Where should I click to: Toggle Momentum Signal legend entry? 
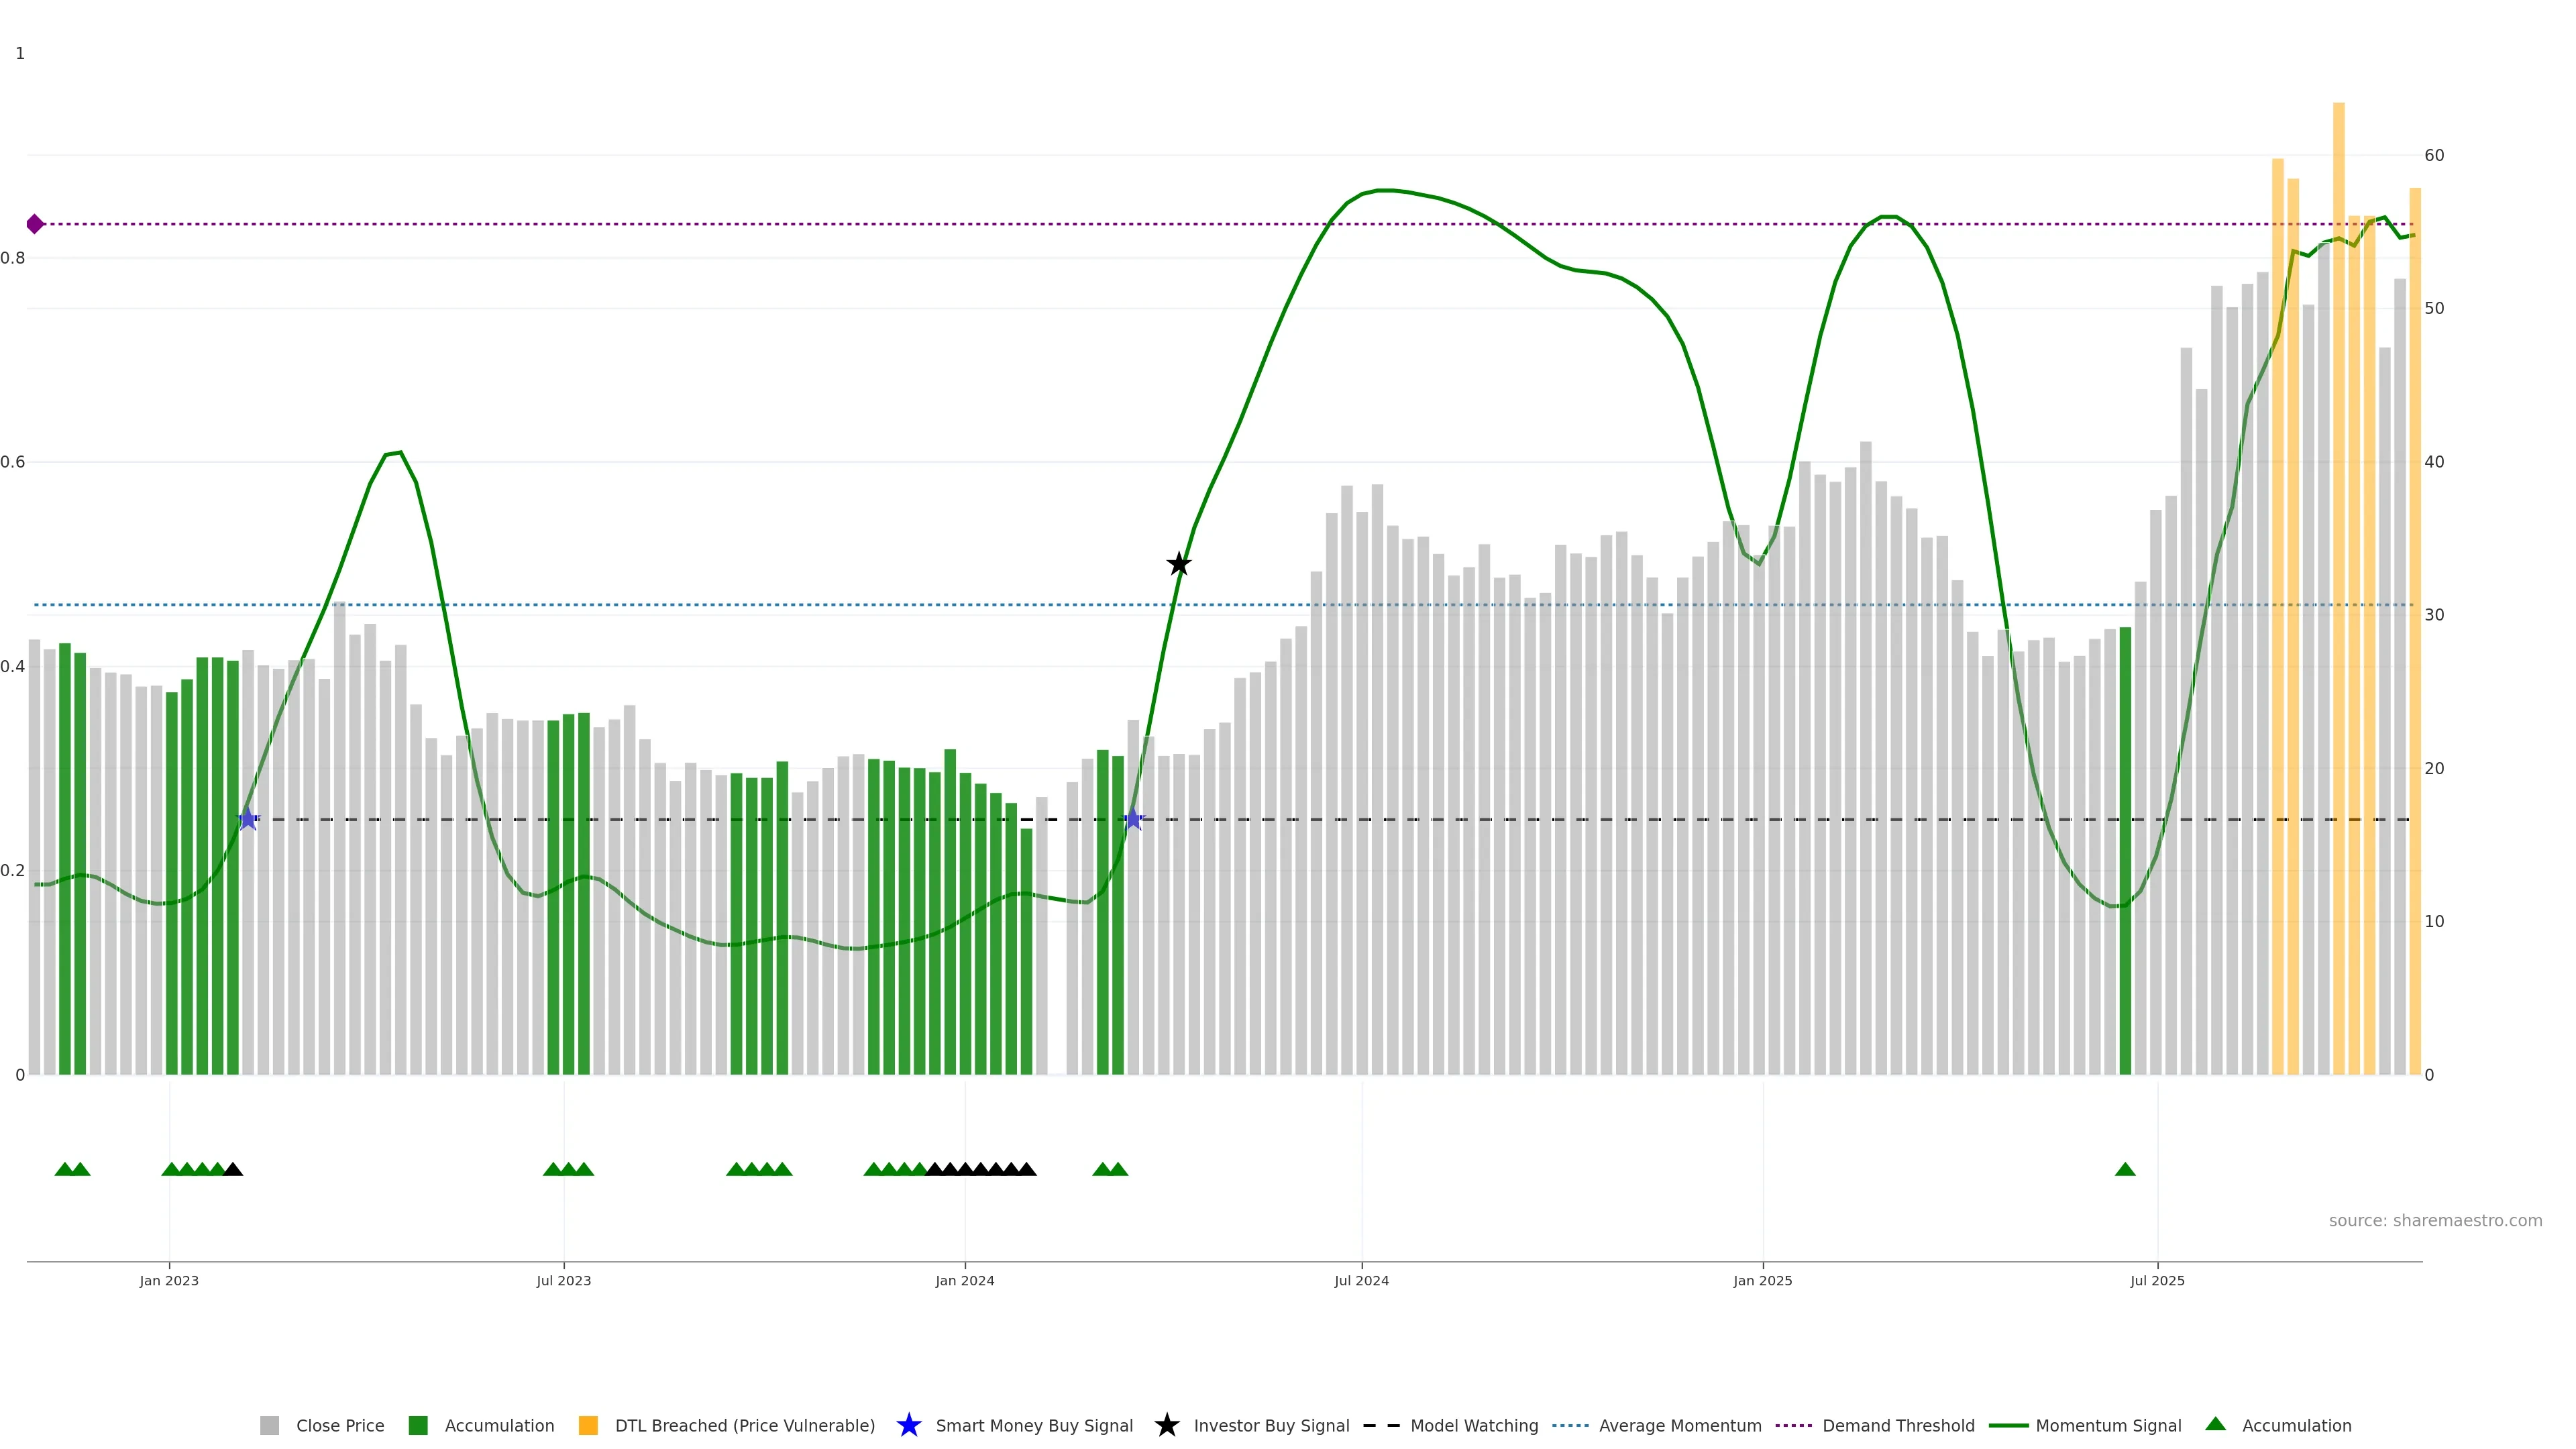point(2108,1425)
